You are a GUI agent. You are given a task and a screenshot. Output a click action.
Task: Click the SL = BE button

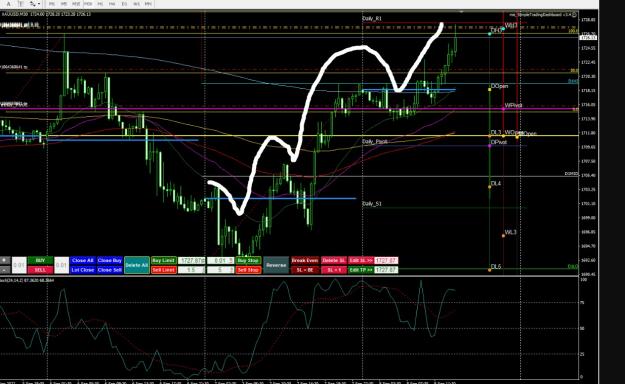tap(305, 270)
